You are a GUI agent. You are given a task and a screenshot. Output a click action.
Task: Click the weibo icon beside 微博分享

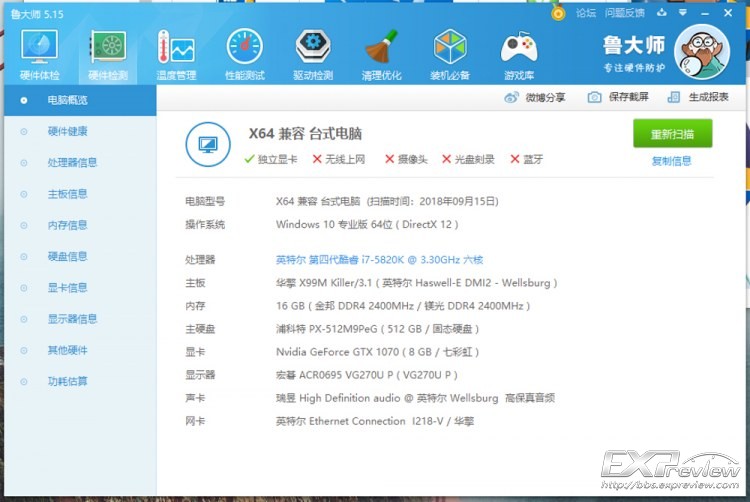511,98
